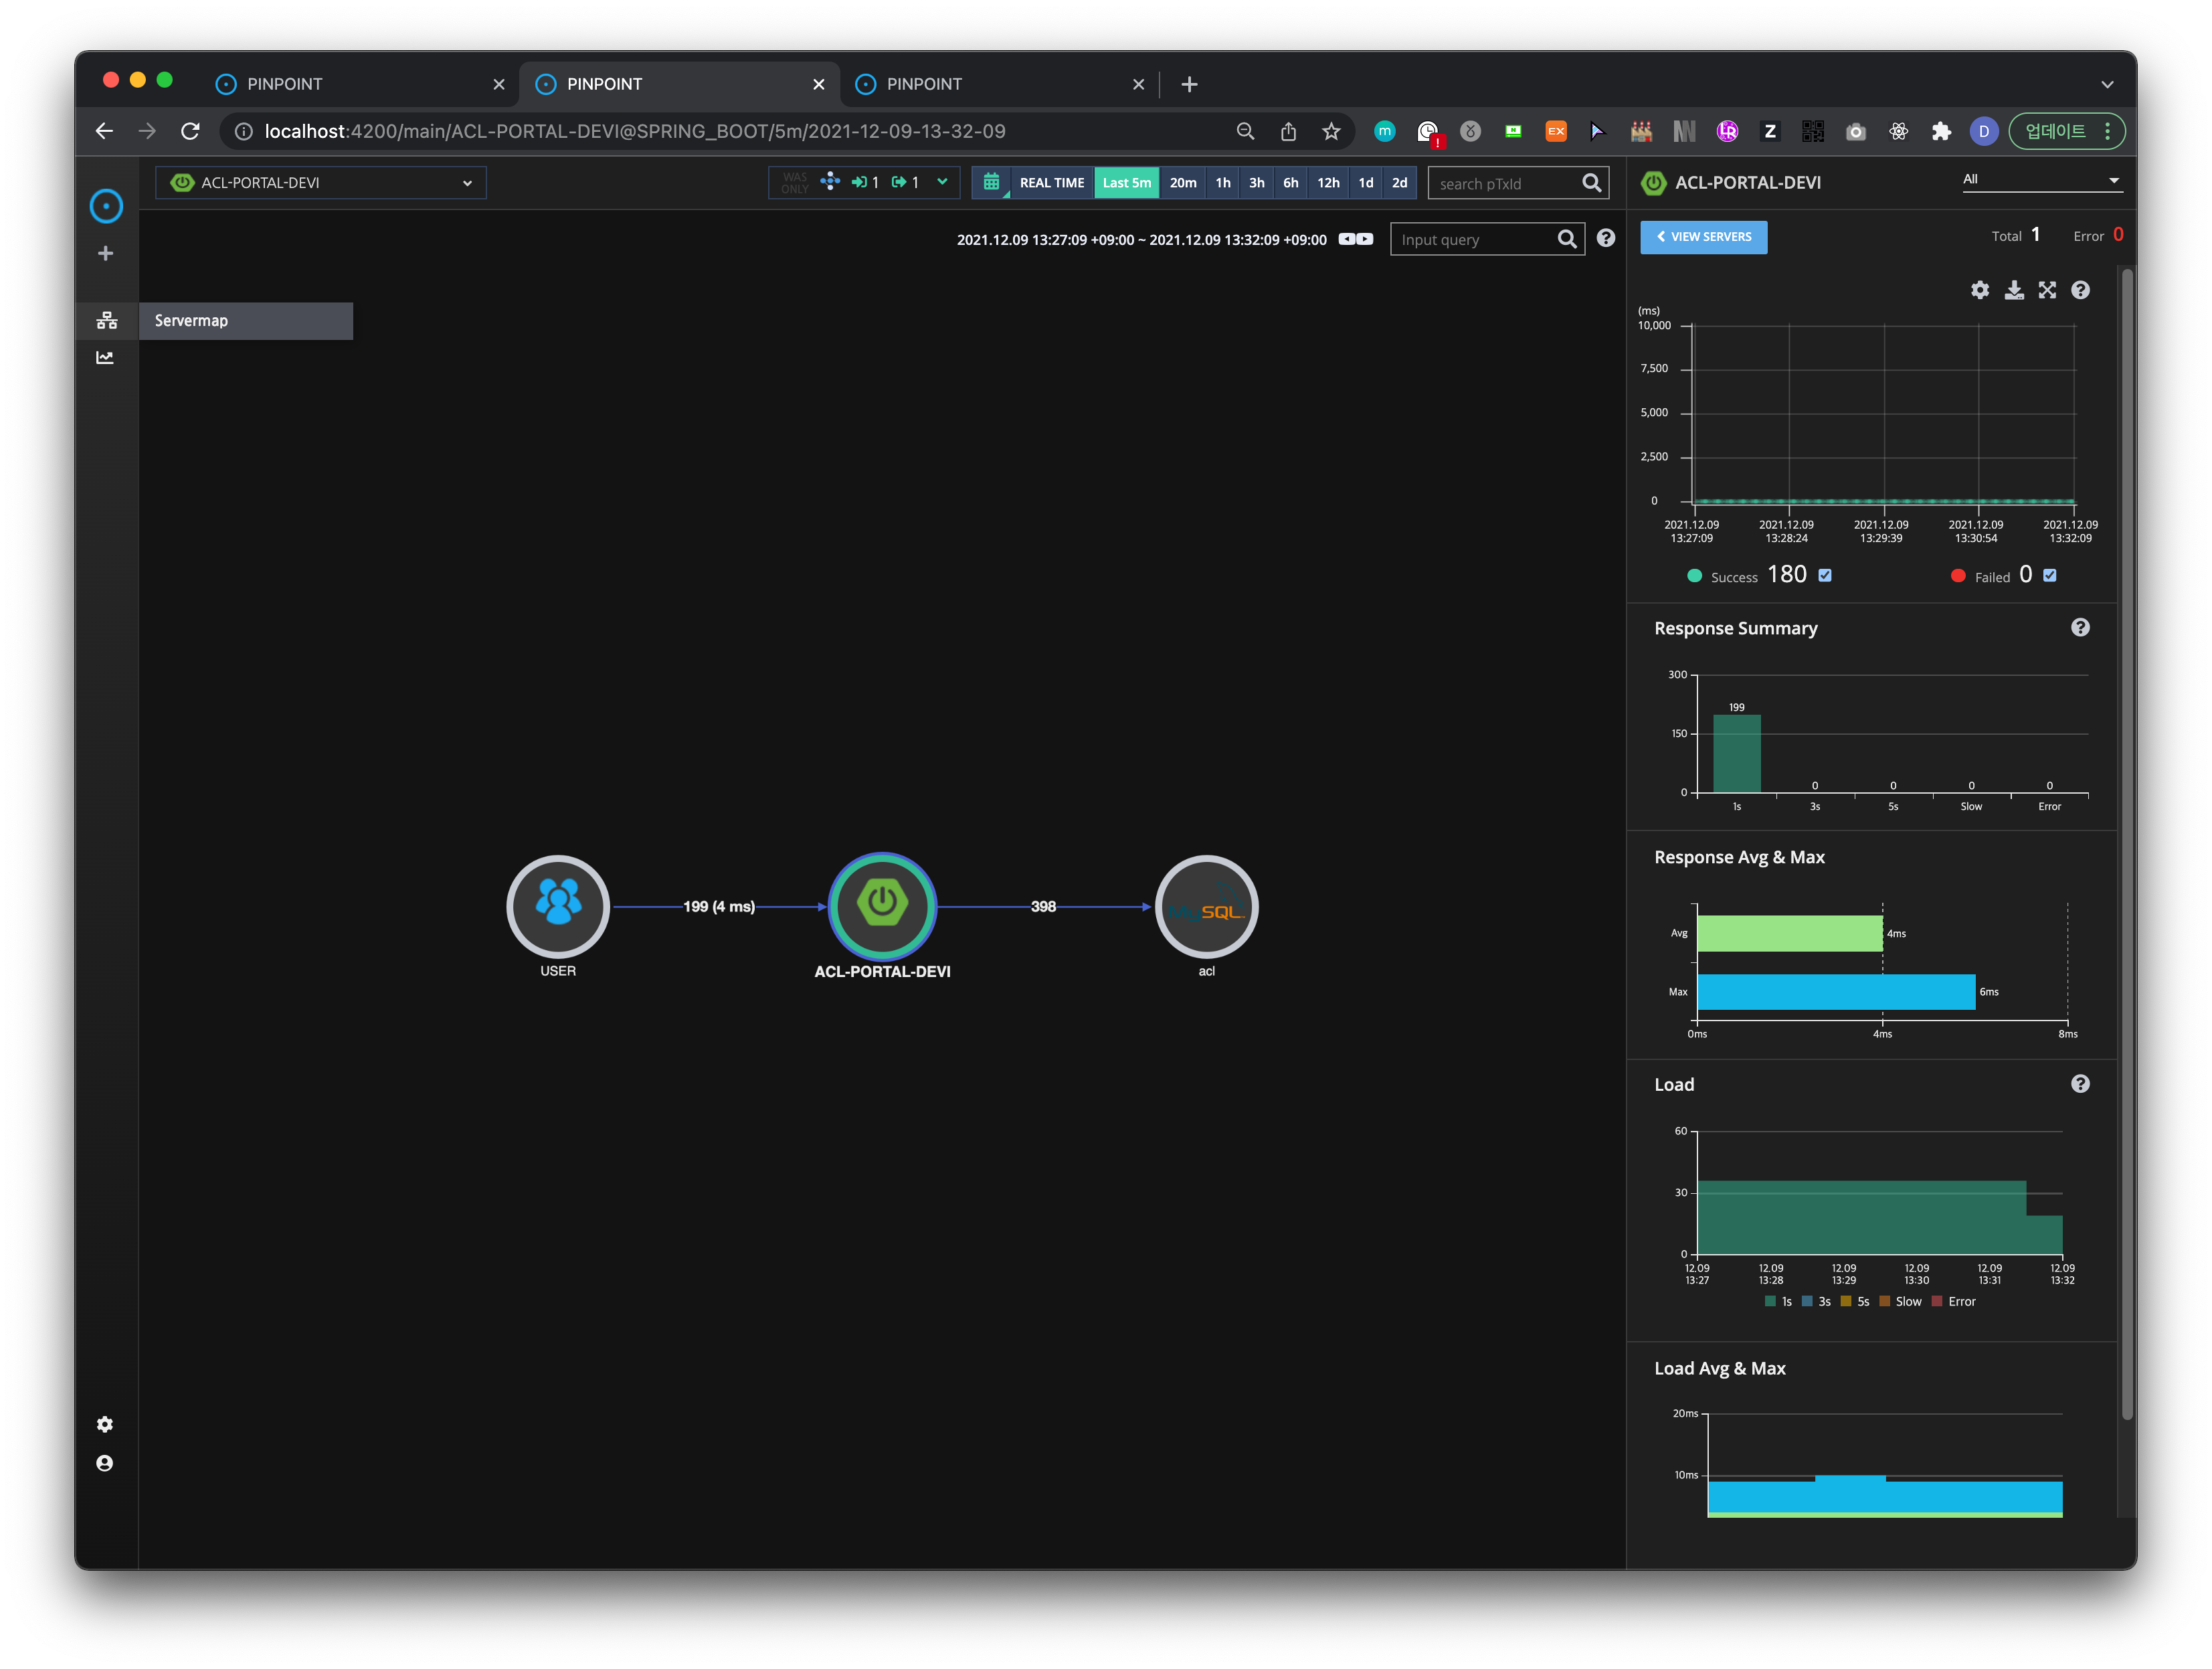
Task: Expand the response time chart to fullscreen
Action: pos(2047,290)
